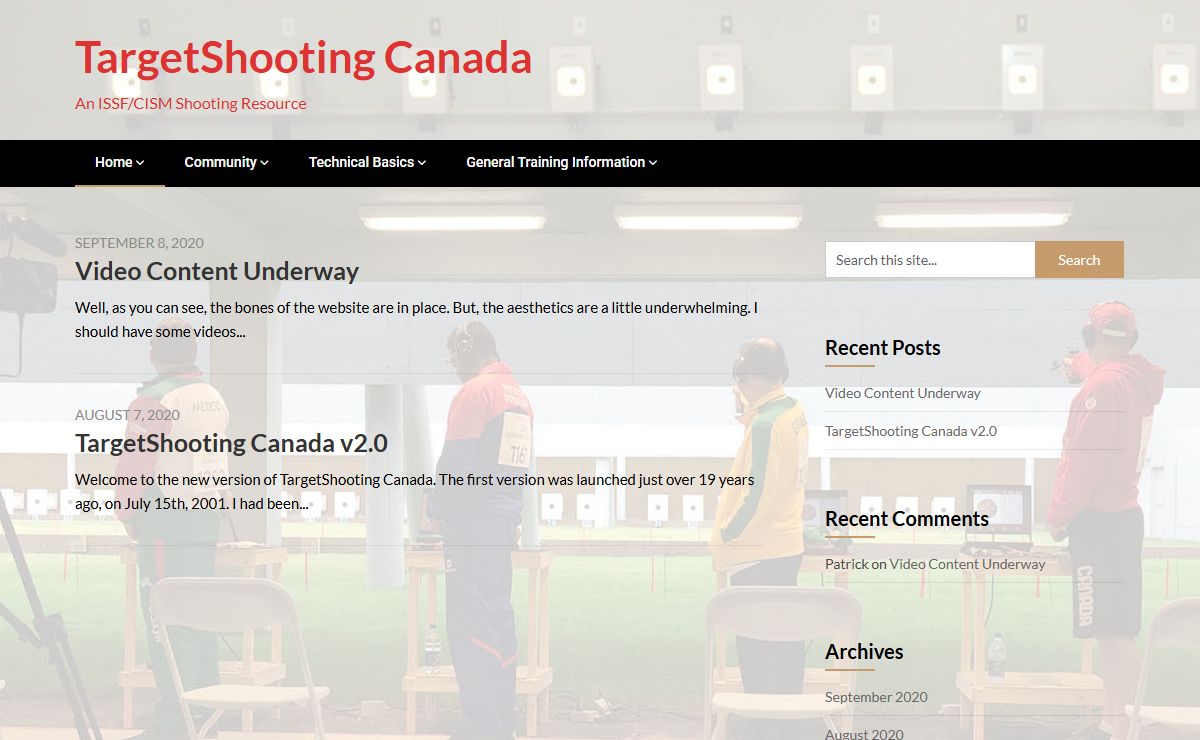Open the Video Content Underway post title
Screen dimensions: 1200x740
pyautogui.click(x=217, y=271)
